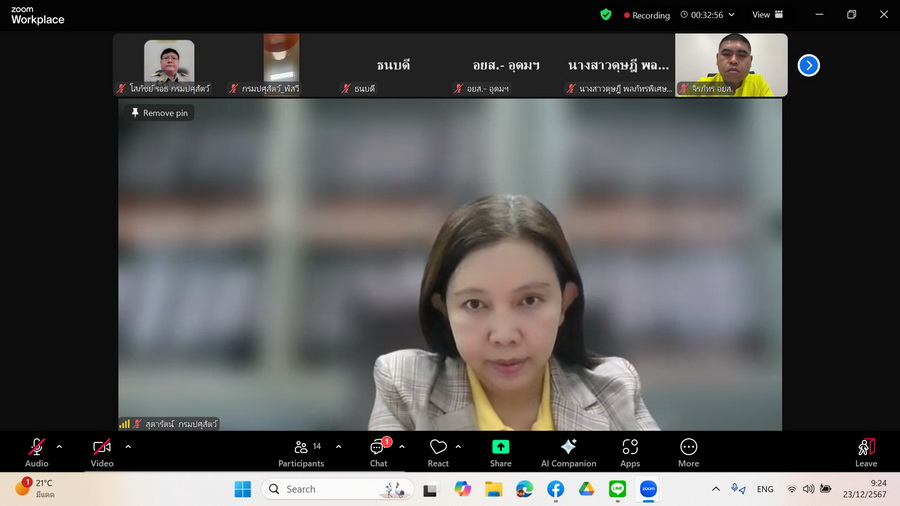Click the green Share screen icon

coord(501,447)
